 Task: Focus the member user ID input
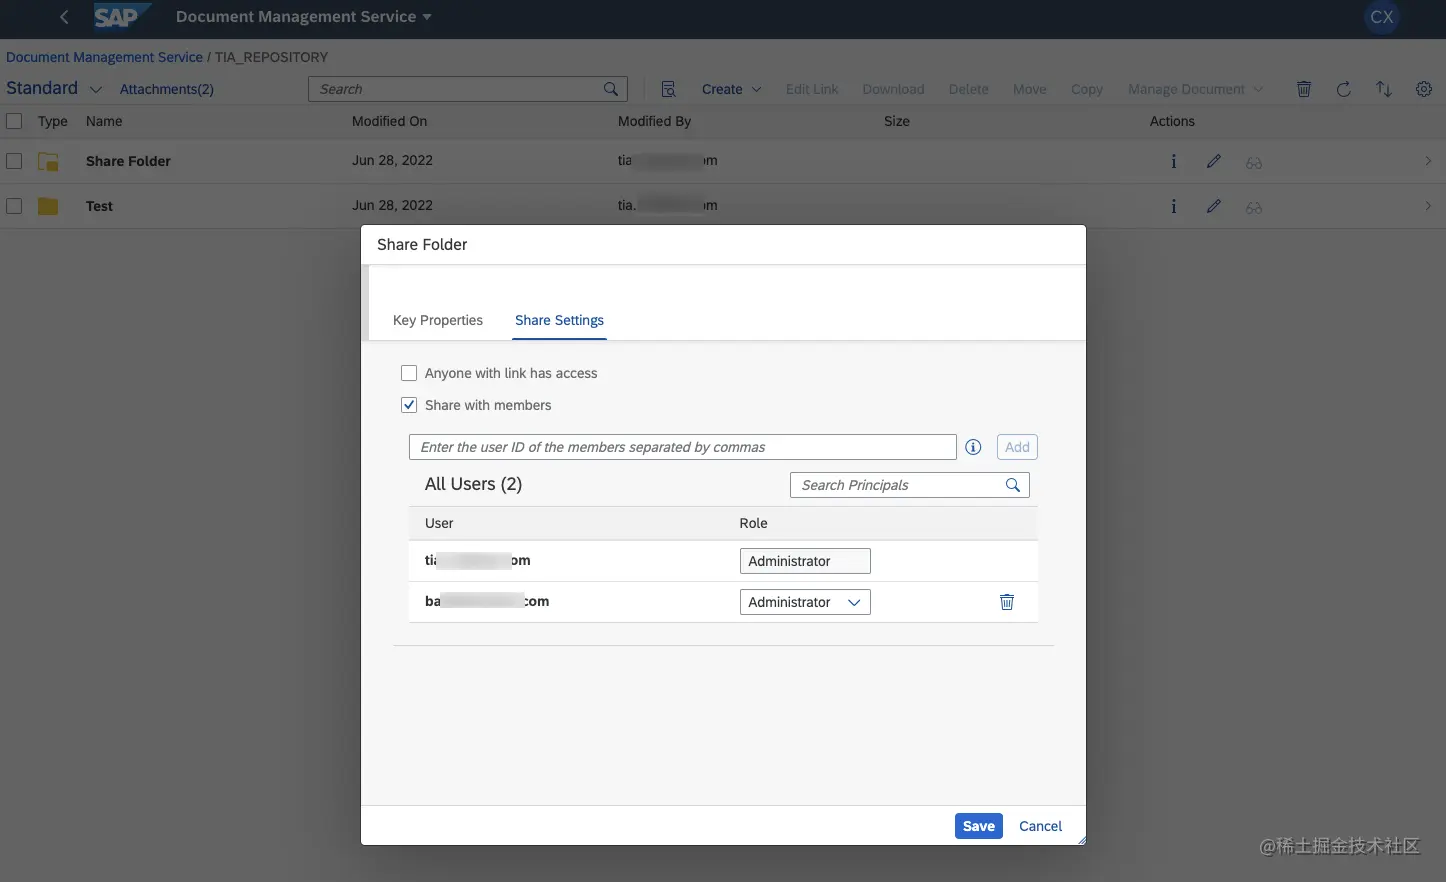[683, 447]
